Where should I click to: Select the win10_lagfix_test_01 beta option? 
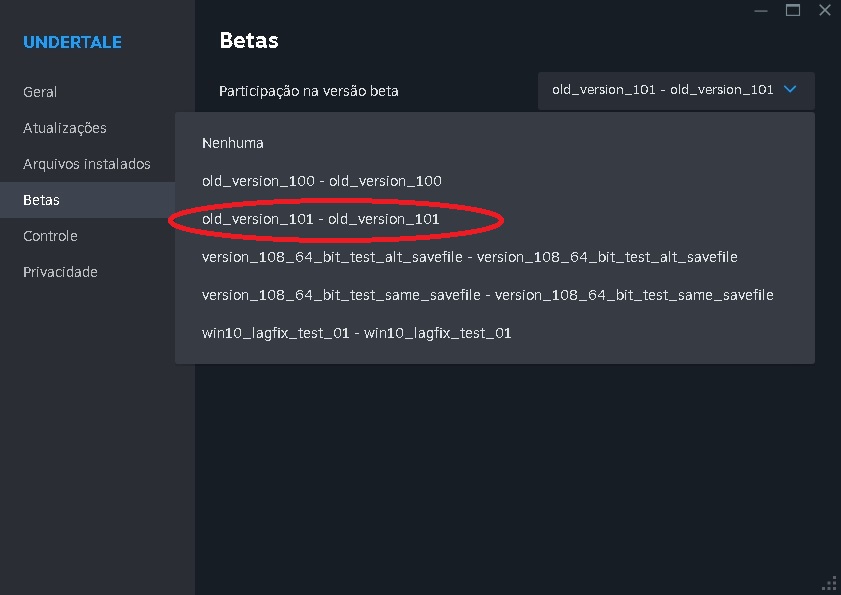[356, 333]
